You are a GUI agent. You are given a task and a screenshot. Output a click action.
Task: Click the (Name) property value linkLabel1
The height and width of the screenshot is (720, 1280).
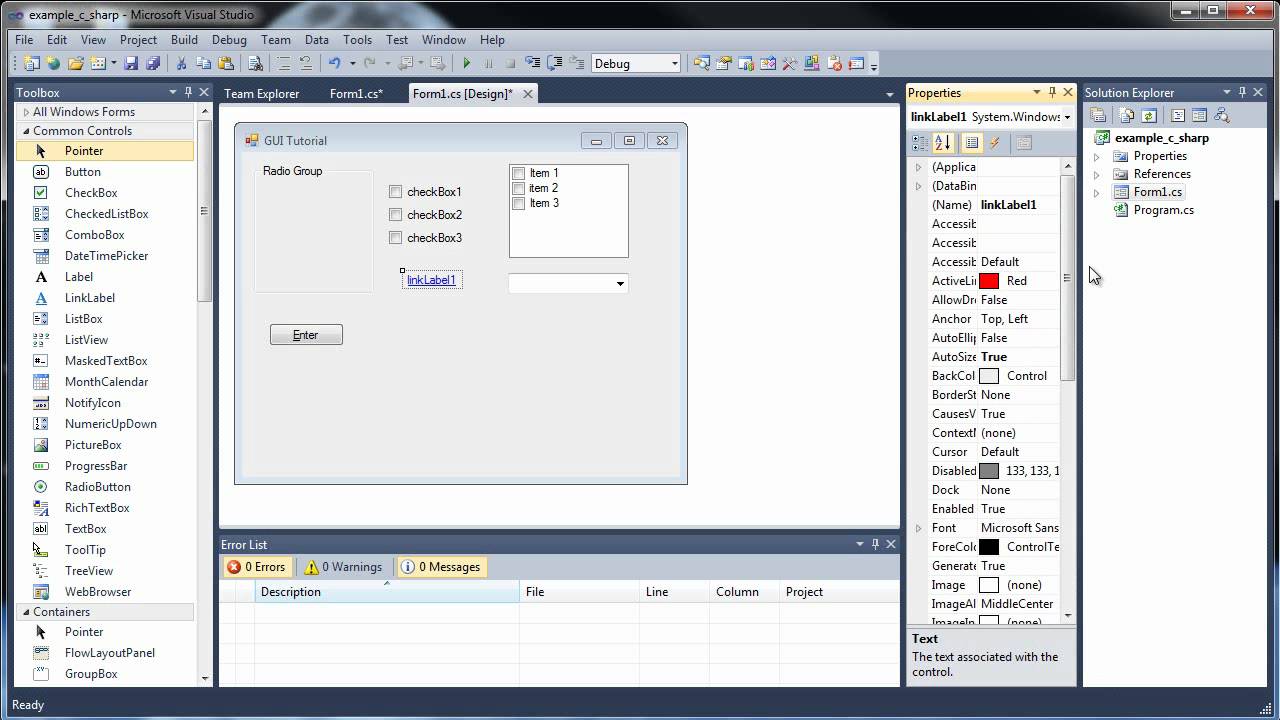pos(1008,205)
